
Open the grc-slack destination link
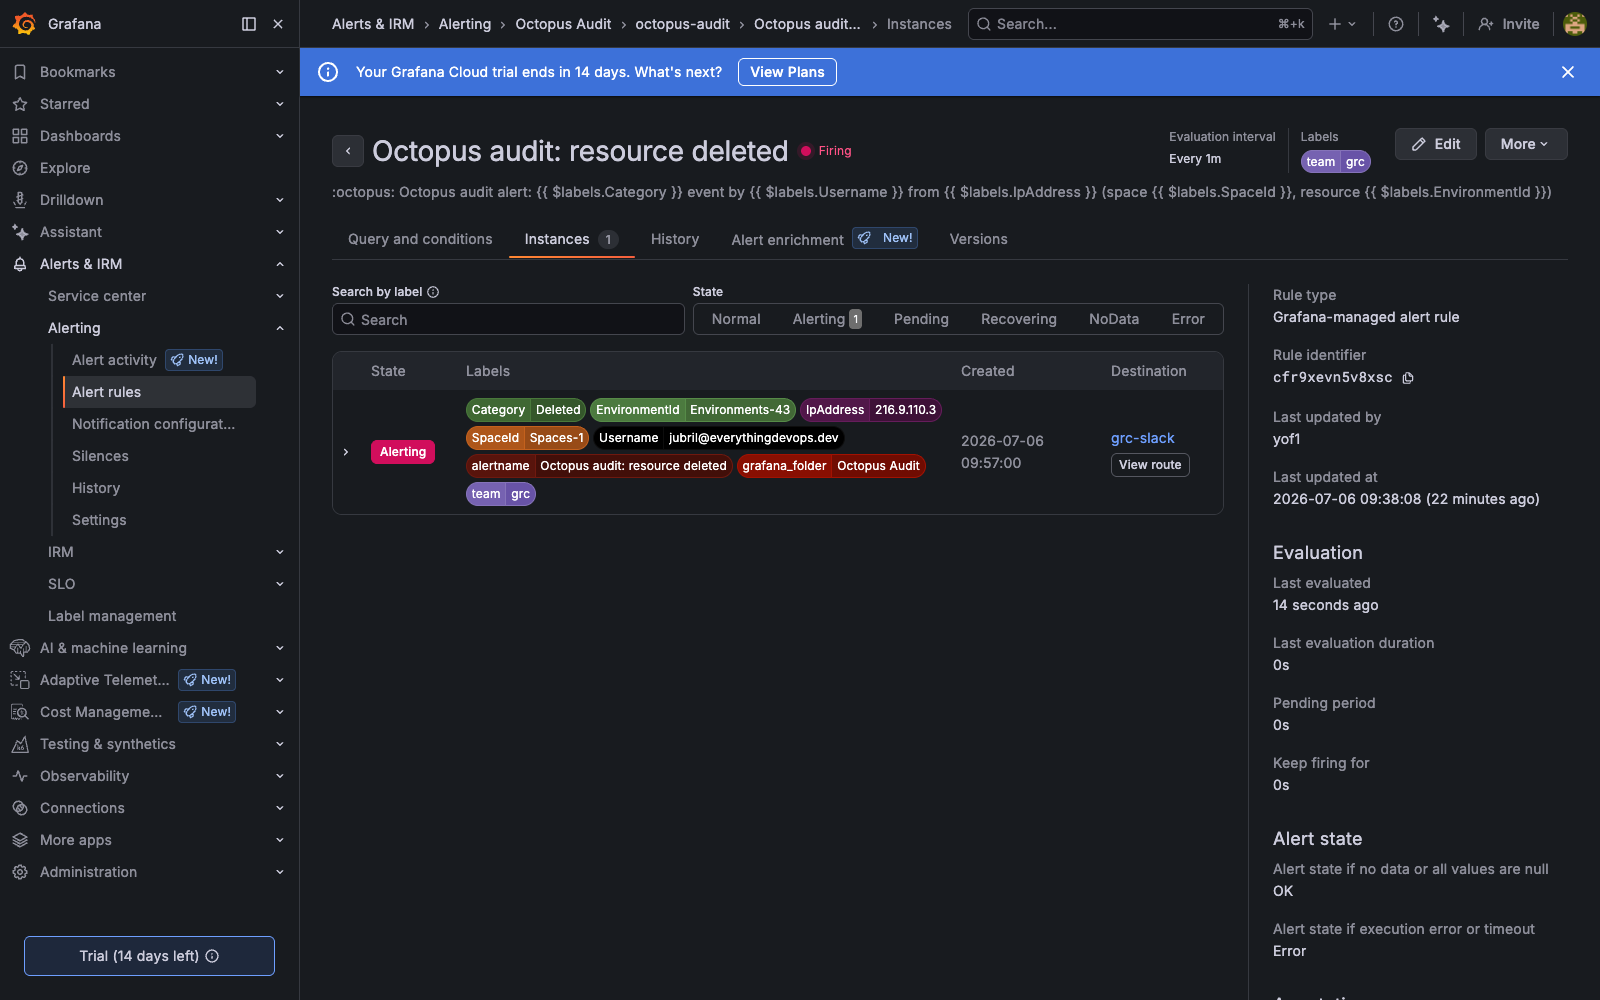pos(1143,438)
